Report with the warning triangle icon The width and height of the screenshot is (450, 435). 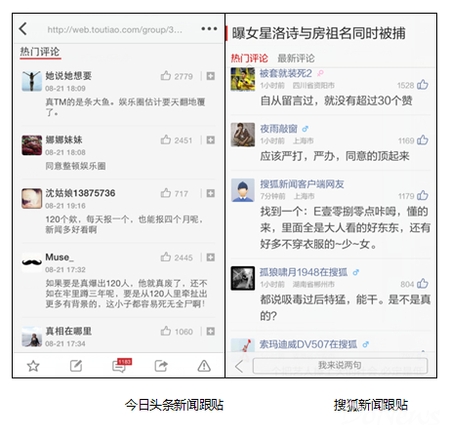[204, 366]
